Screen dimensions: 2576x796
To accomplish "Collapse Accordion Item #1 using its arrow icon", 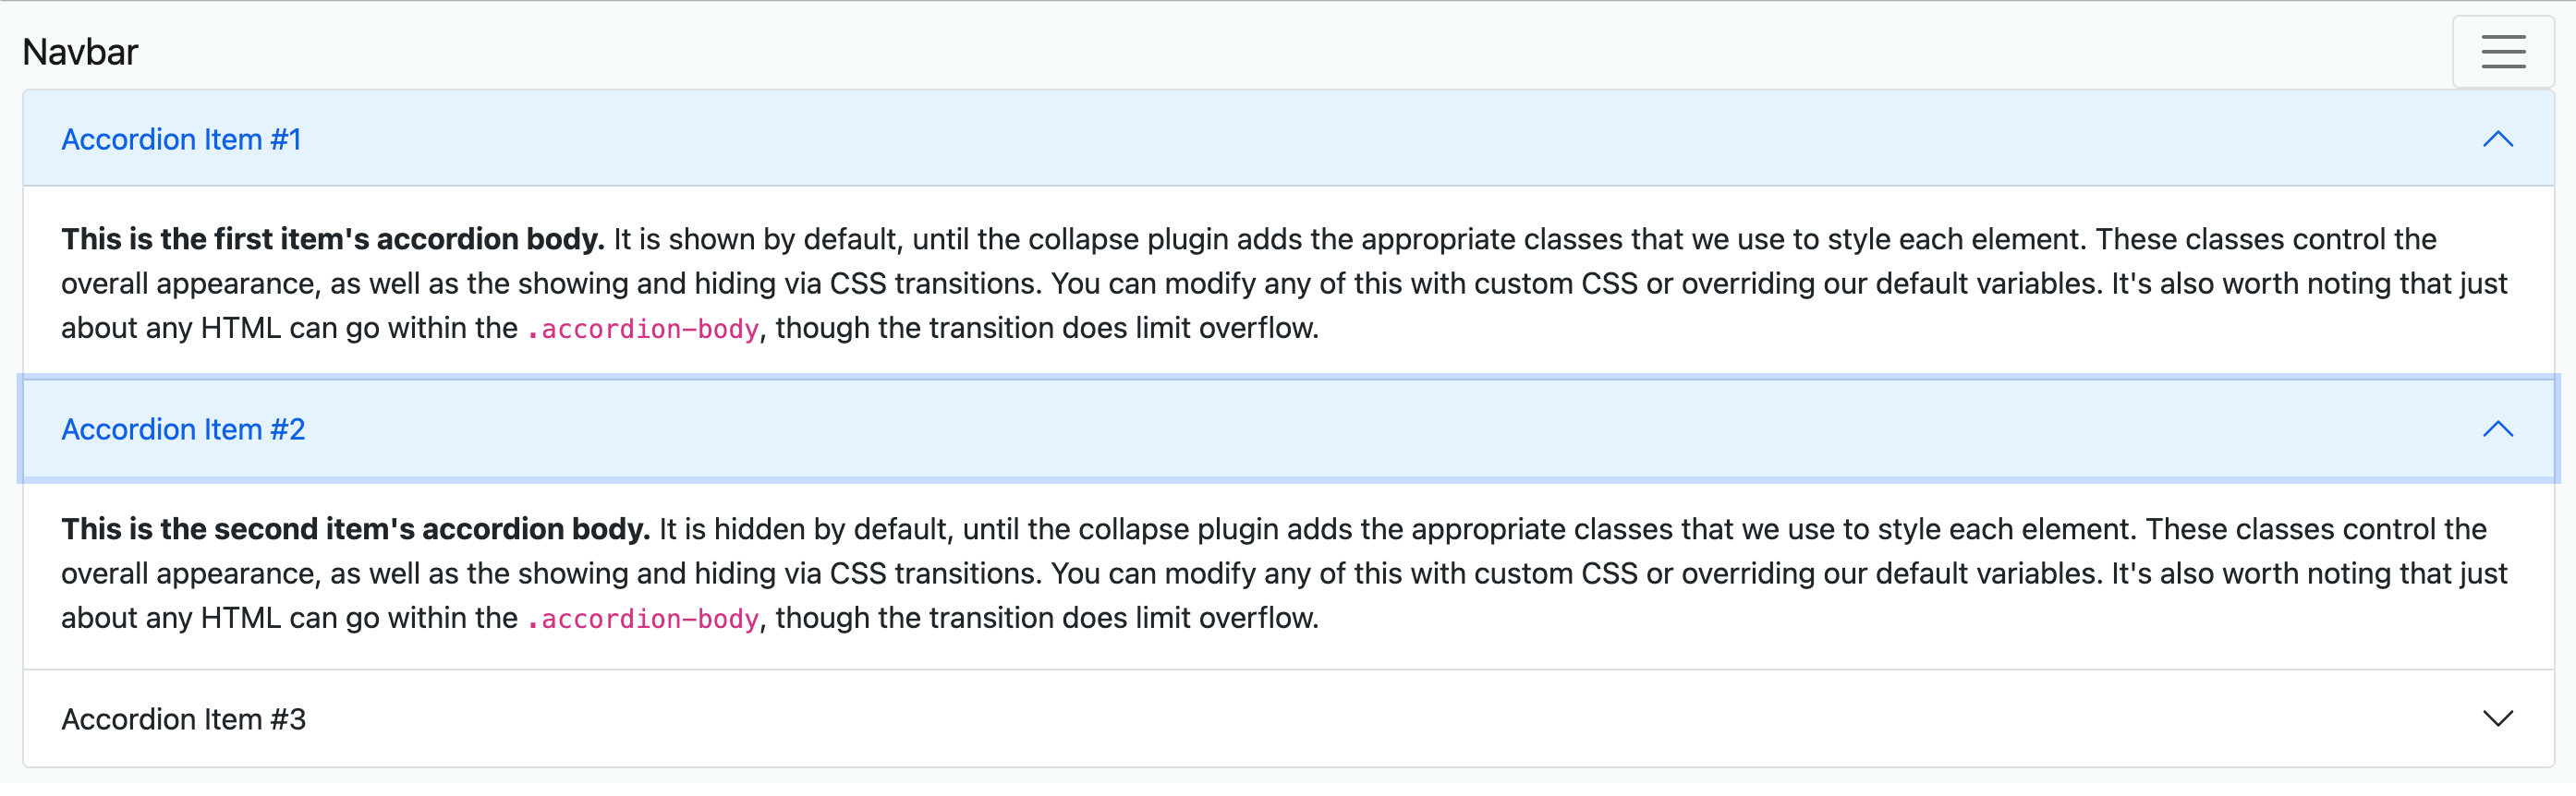I will coord(2498,138).
